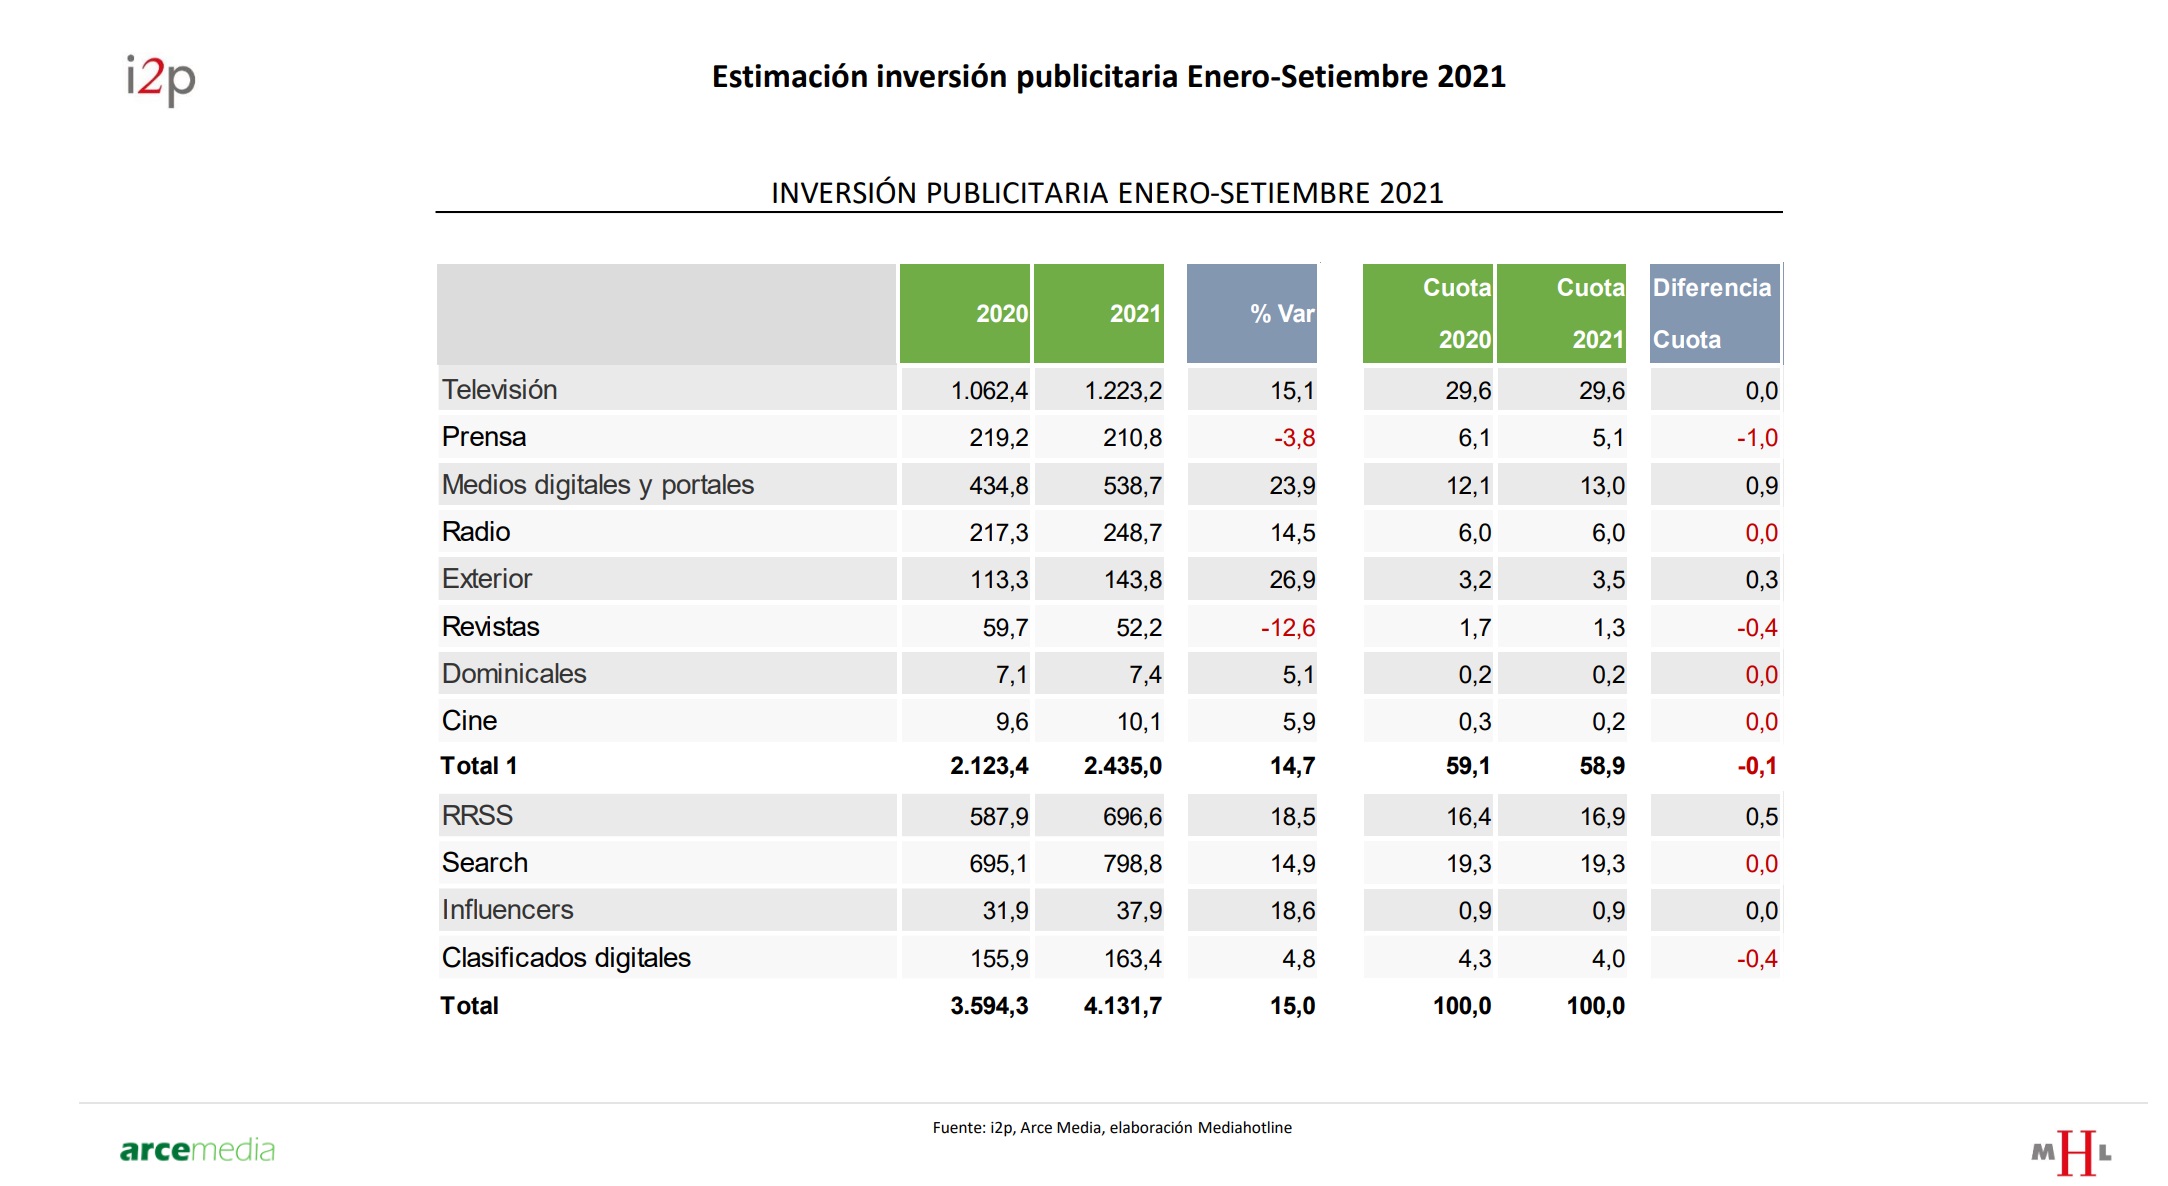Click RRSS Cuota 2021 value 16,9

(1602, 817)
